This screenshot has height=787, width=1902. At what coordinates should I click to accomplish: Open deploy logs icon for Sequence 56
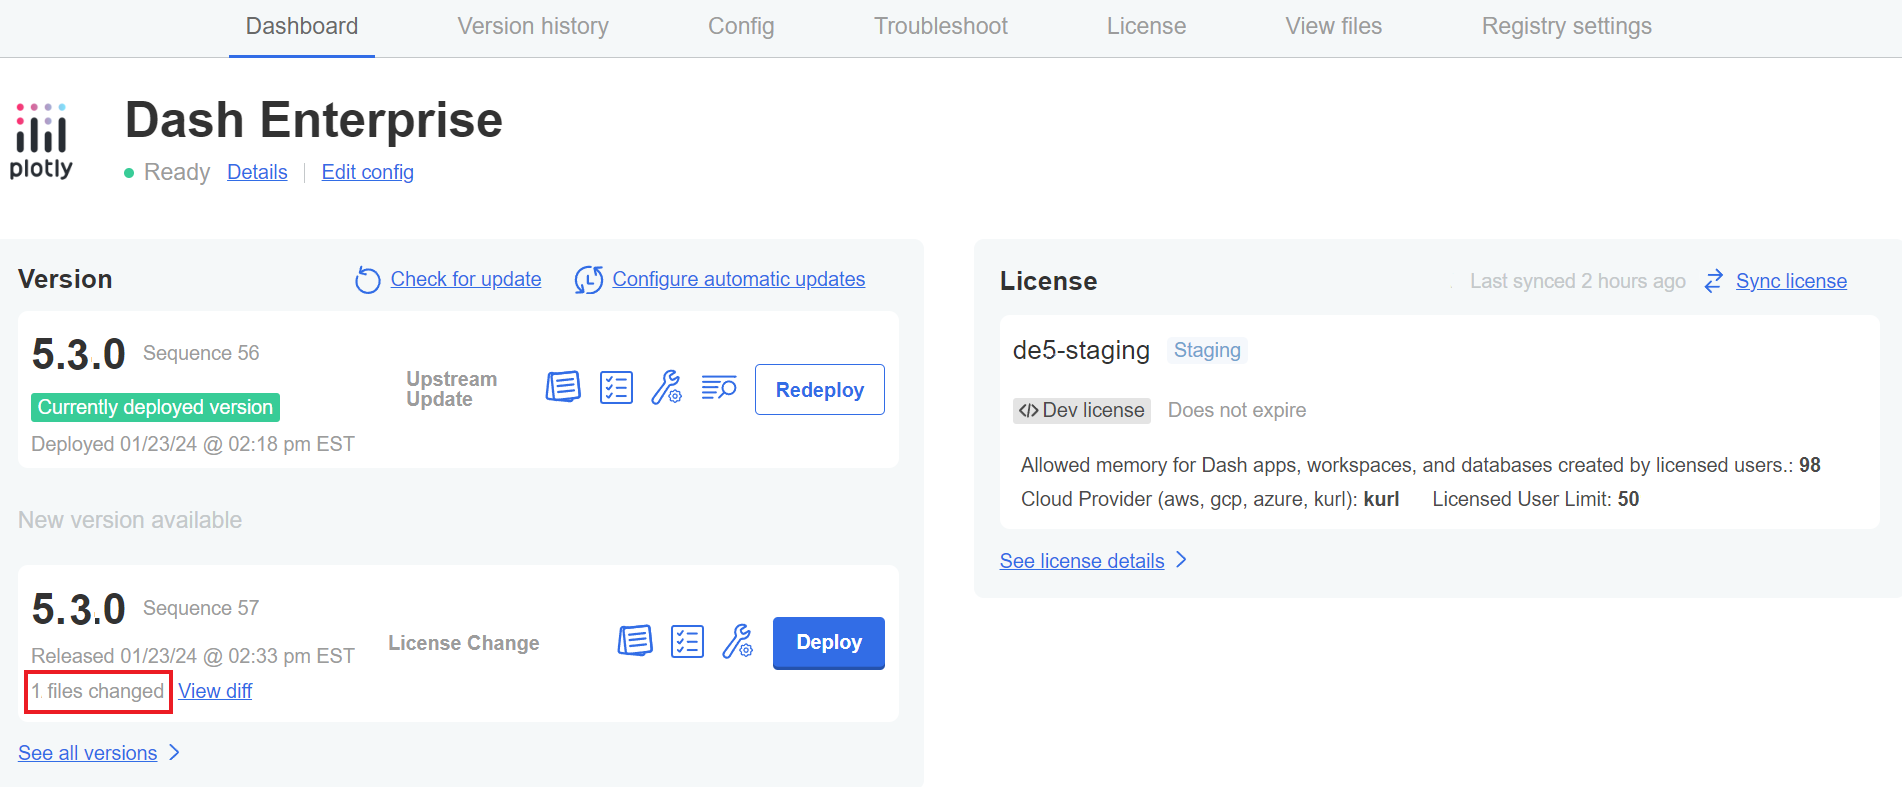tap(719, 387)
